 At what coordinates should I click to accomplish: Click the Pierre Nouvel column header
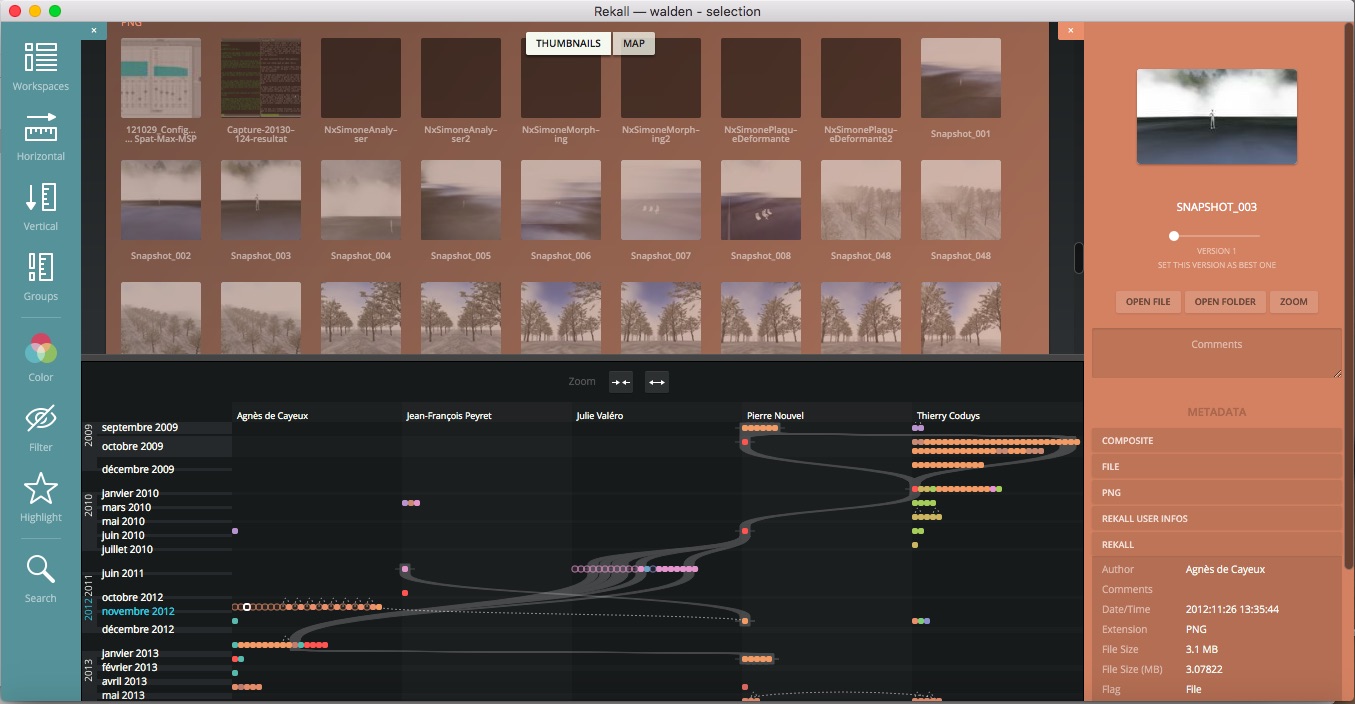pos(775,415)
